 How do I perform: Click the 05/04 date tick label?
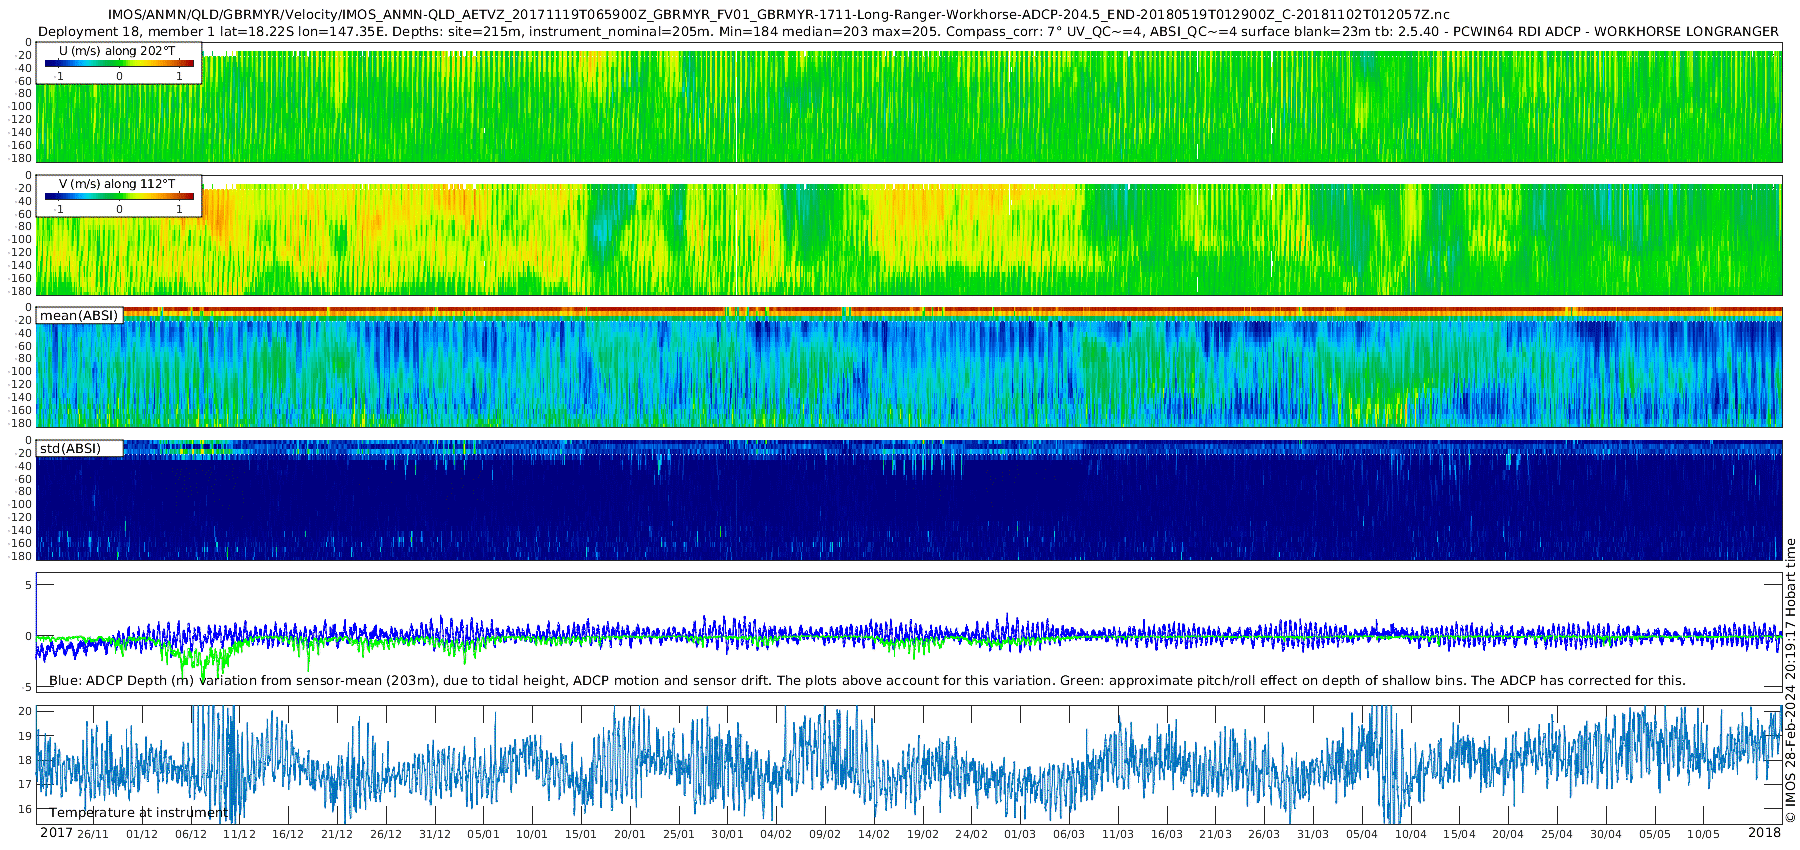(x=1362, y=834)
